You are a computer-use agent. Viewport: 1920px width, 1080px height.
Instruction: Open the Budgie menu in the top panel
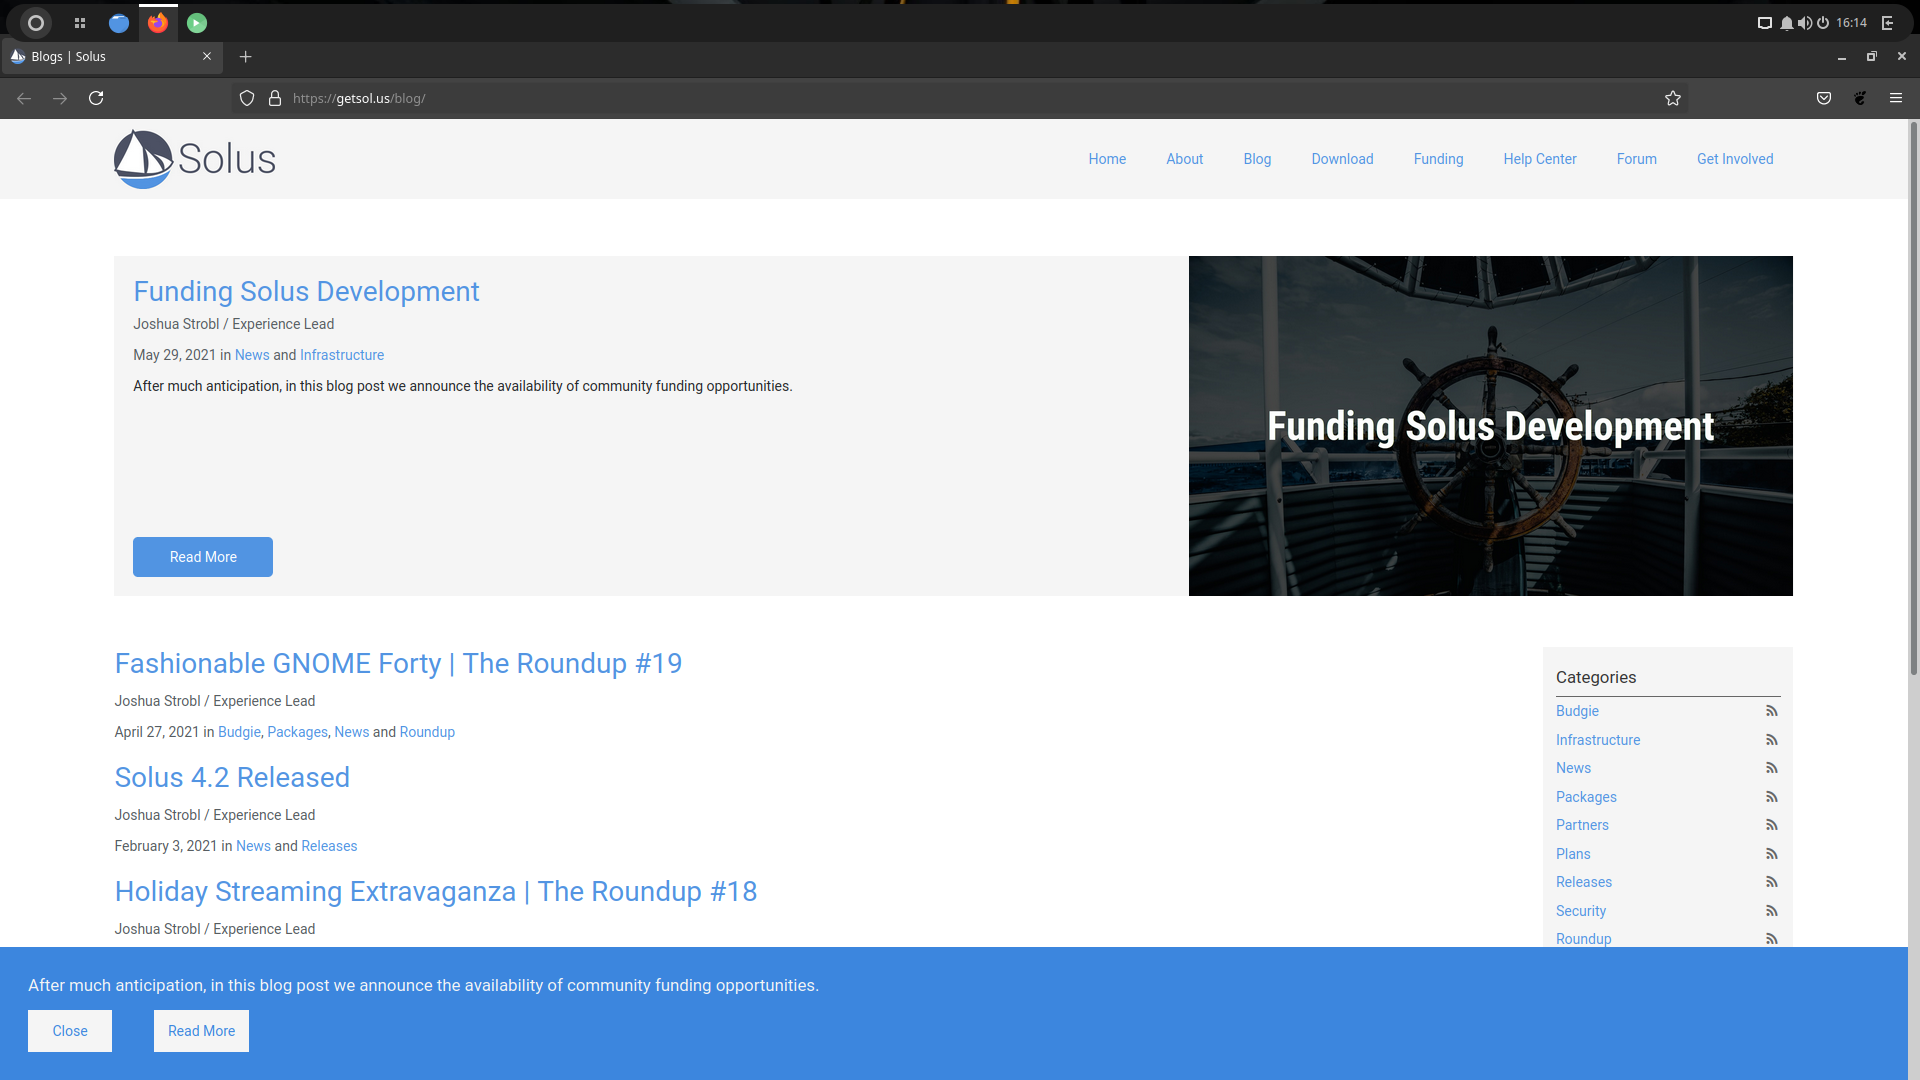point(36,22)
